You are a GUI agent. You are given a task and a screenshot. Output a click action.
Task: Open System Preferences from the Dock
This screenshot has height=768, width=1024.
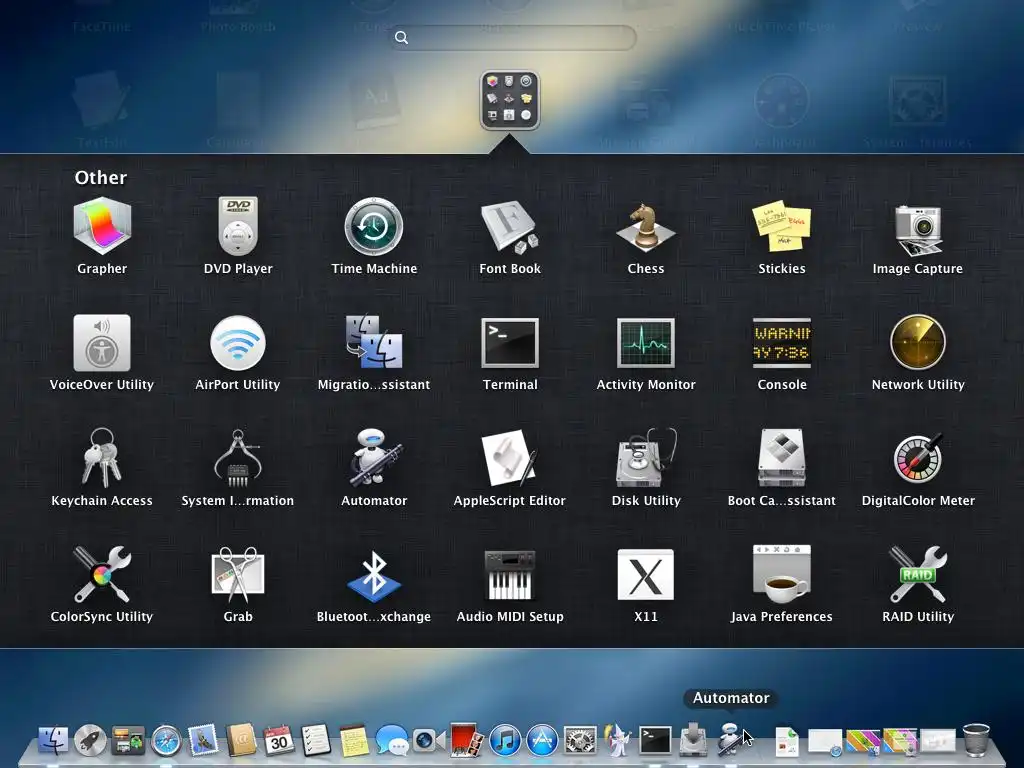click(x=580, y=741)
